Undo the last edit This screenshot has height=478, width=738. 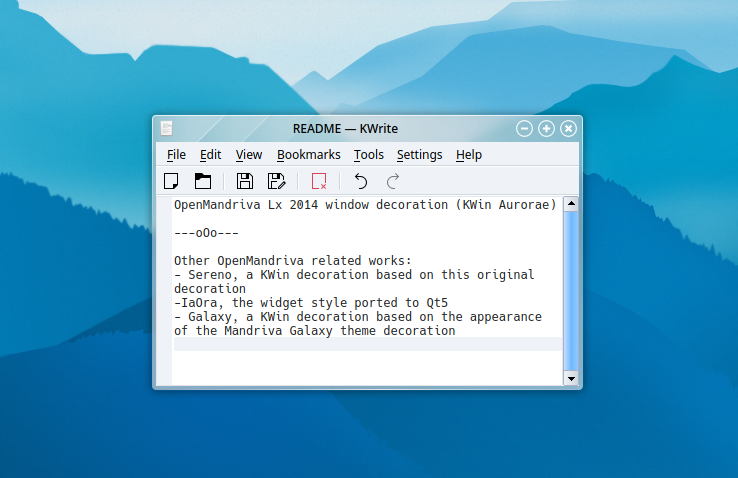(x=361, y=181)
